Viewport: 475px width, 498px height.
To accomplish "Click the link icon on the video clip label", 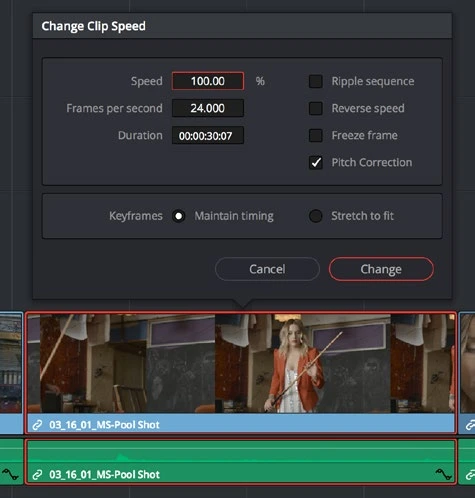I will point(37,425).
